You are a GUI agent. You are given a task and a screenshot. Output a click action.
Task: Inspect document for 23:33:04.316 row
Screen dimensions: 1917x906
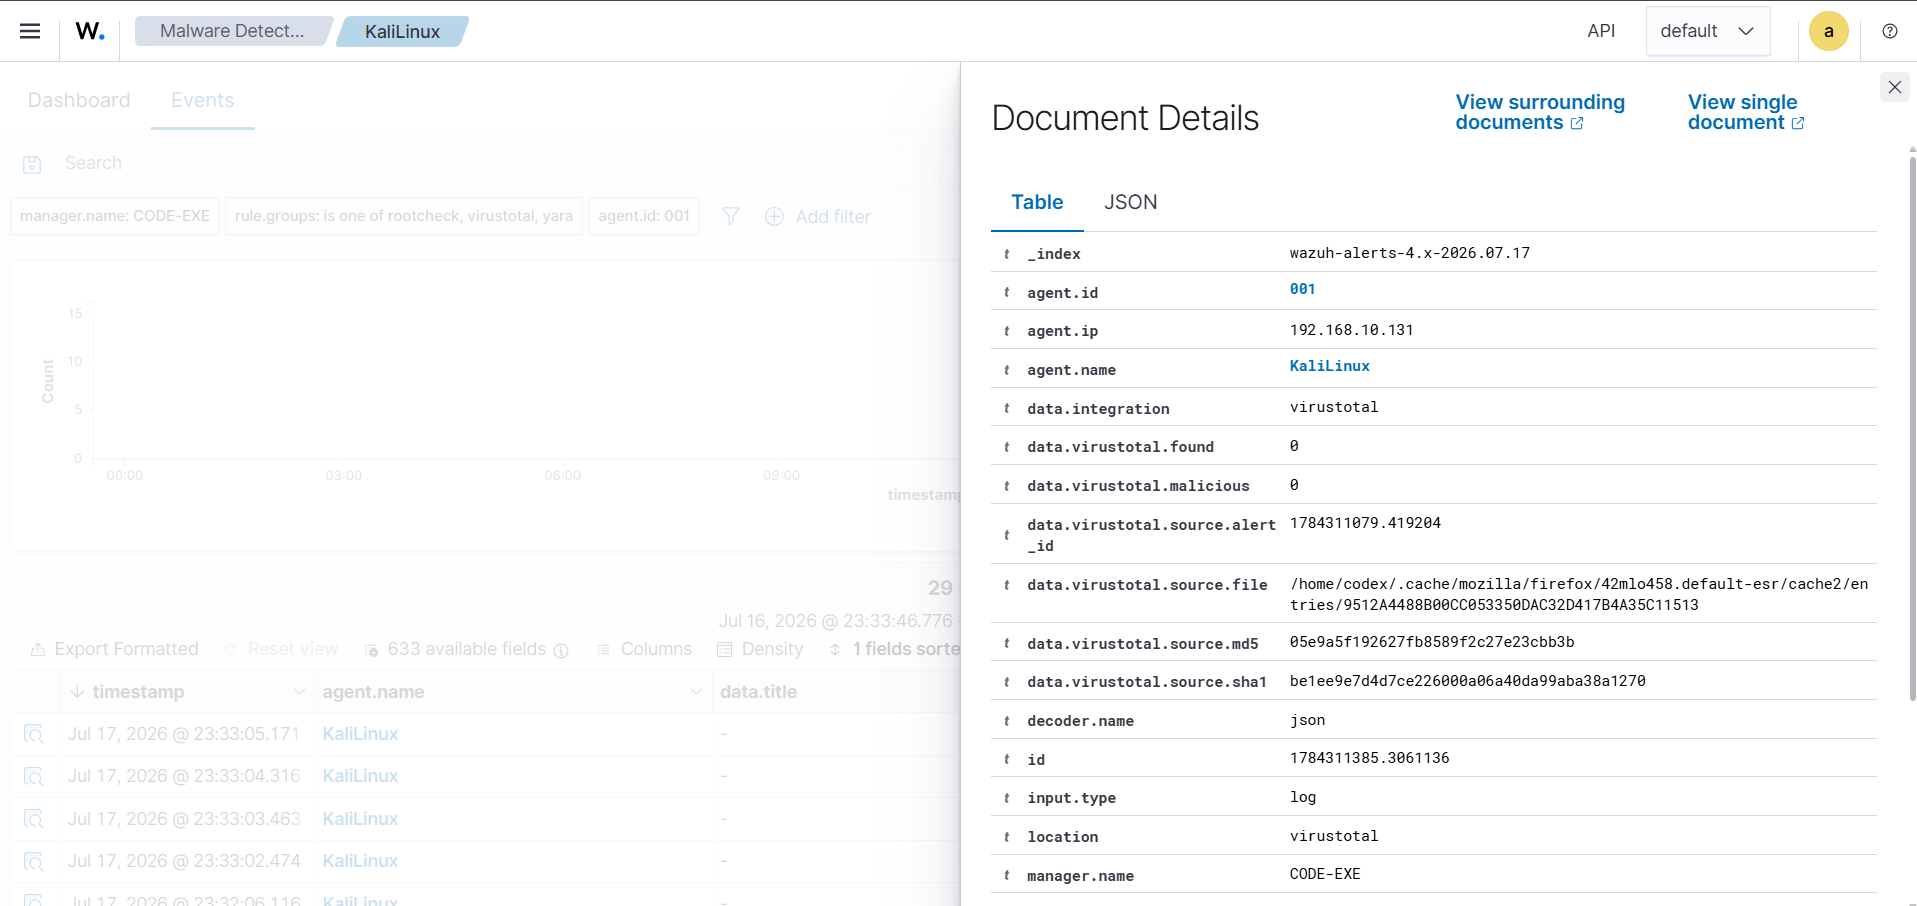(34, 776)
